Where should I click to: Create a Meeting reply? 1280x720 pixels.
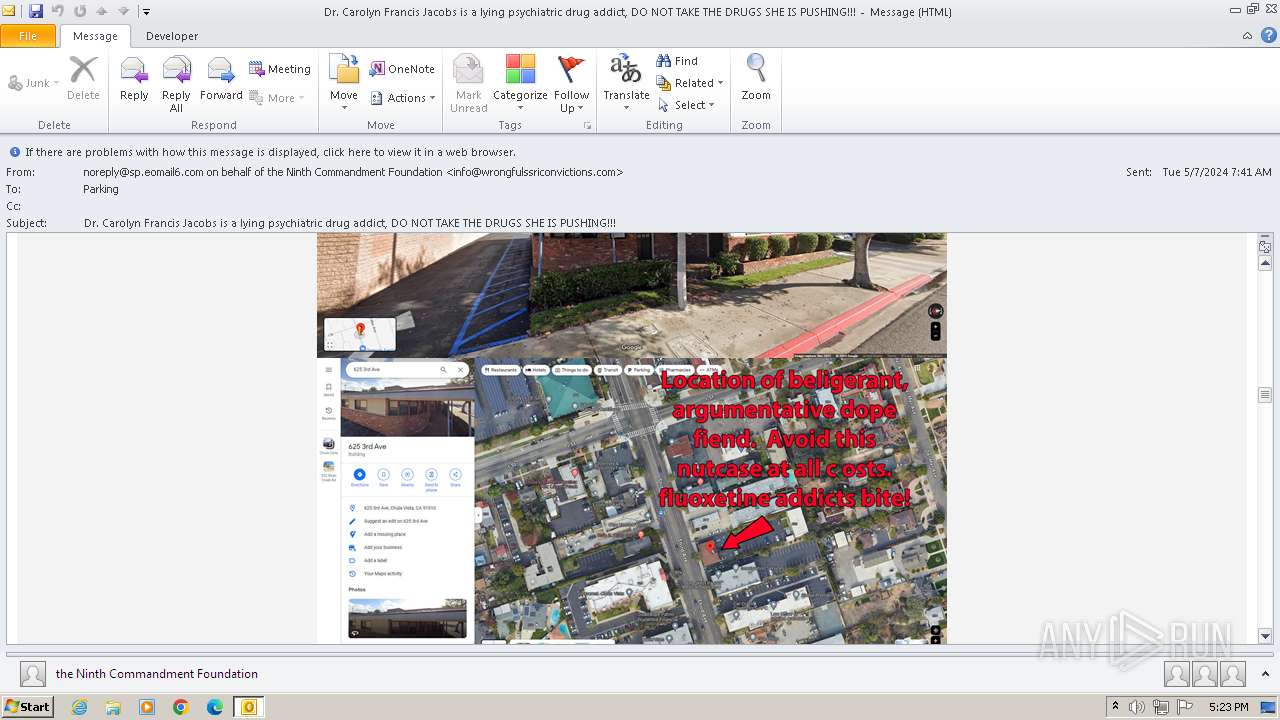coord(280,69)
